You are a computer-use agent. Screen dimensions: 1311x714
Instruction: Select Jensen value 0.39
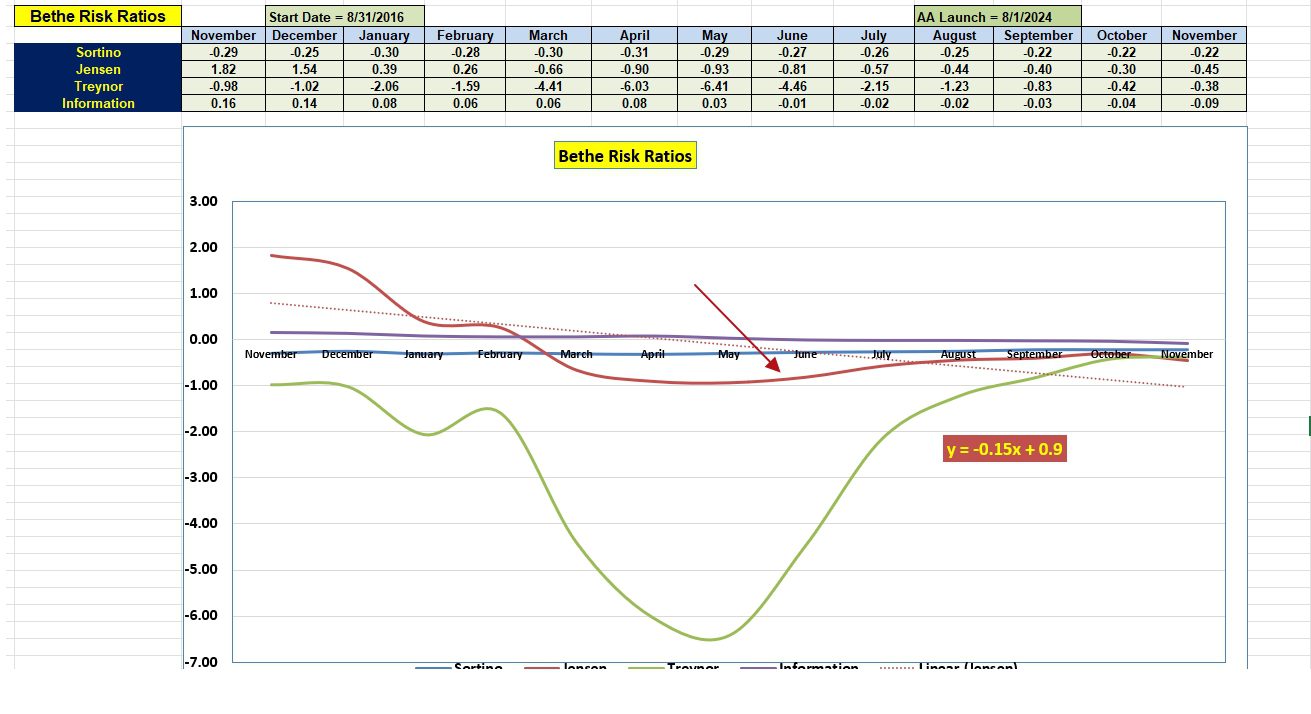pos(384,69)
